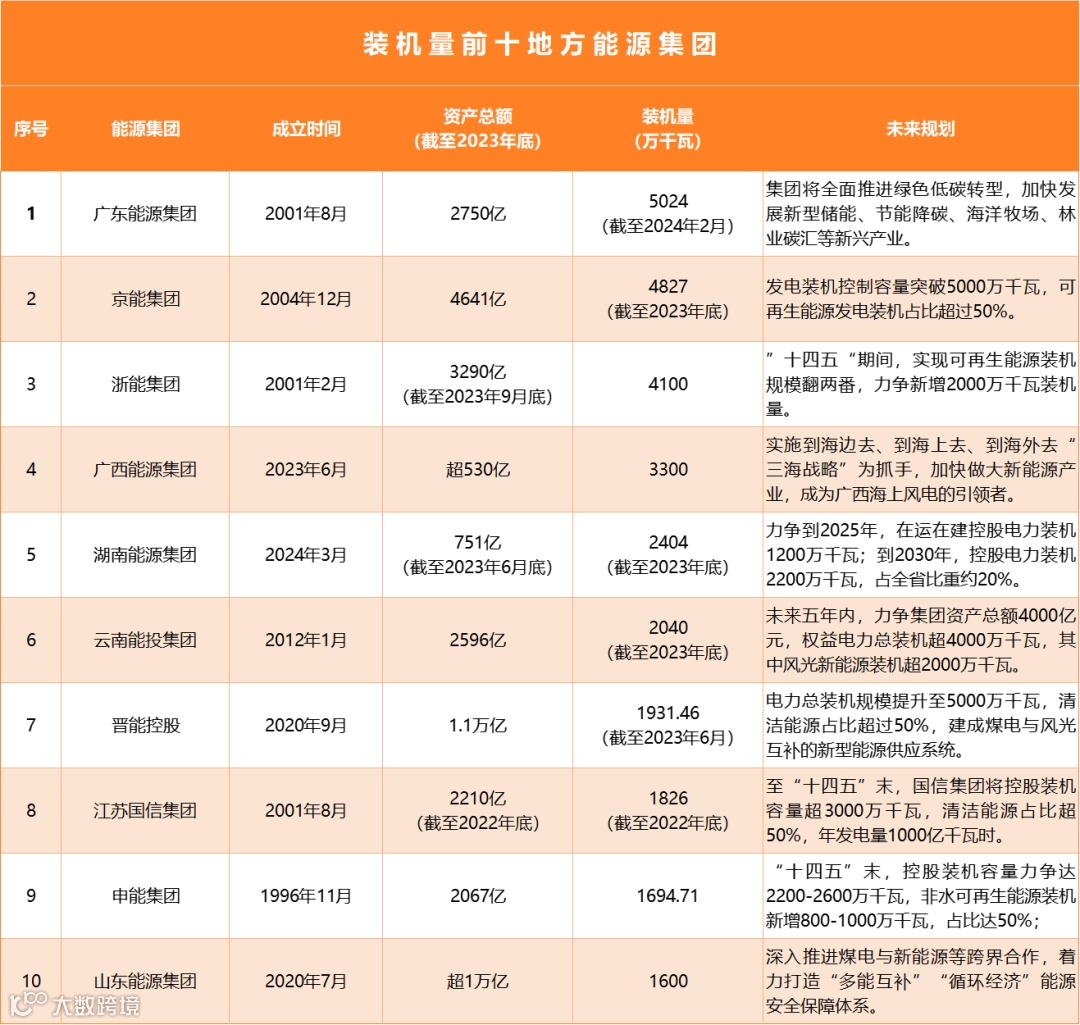This screenshot has height=1025, width=1080.
Task: Click the 成立时间 column header
Action: pos(306,129)
